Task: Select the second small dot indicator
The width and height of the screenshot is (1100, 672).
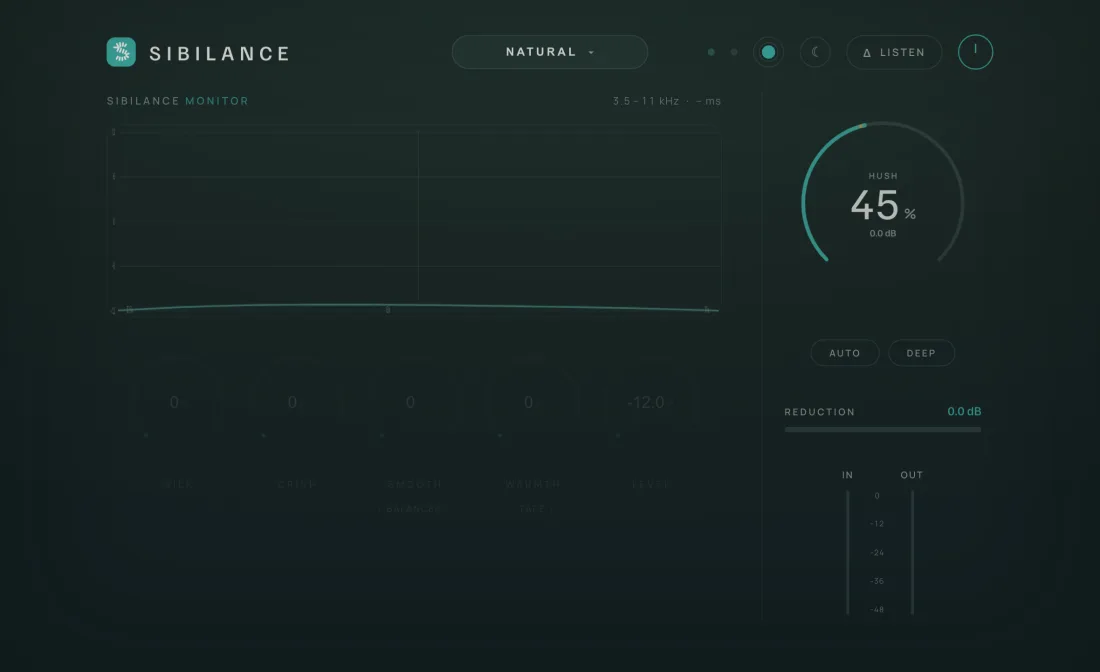Action: [x=734, y=52]
